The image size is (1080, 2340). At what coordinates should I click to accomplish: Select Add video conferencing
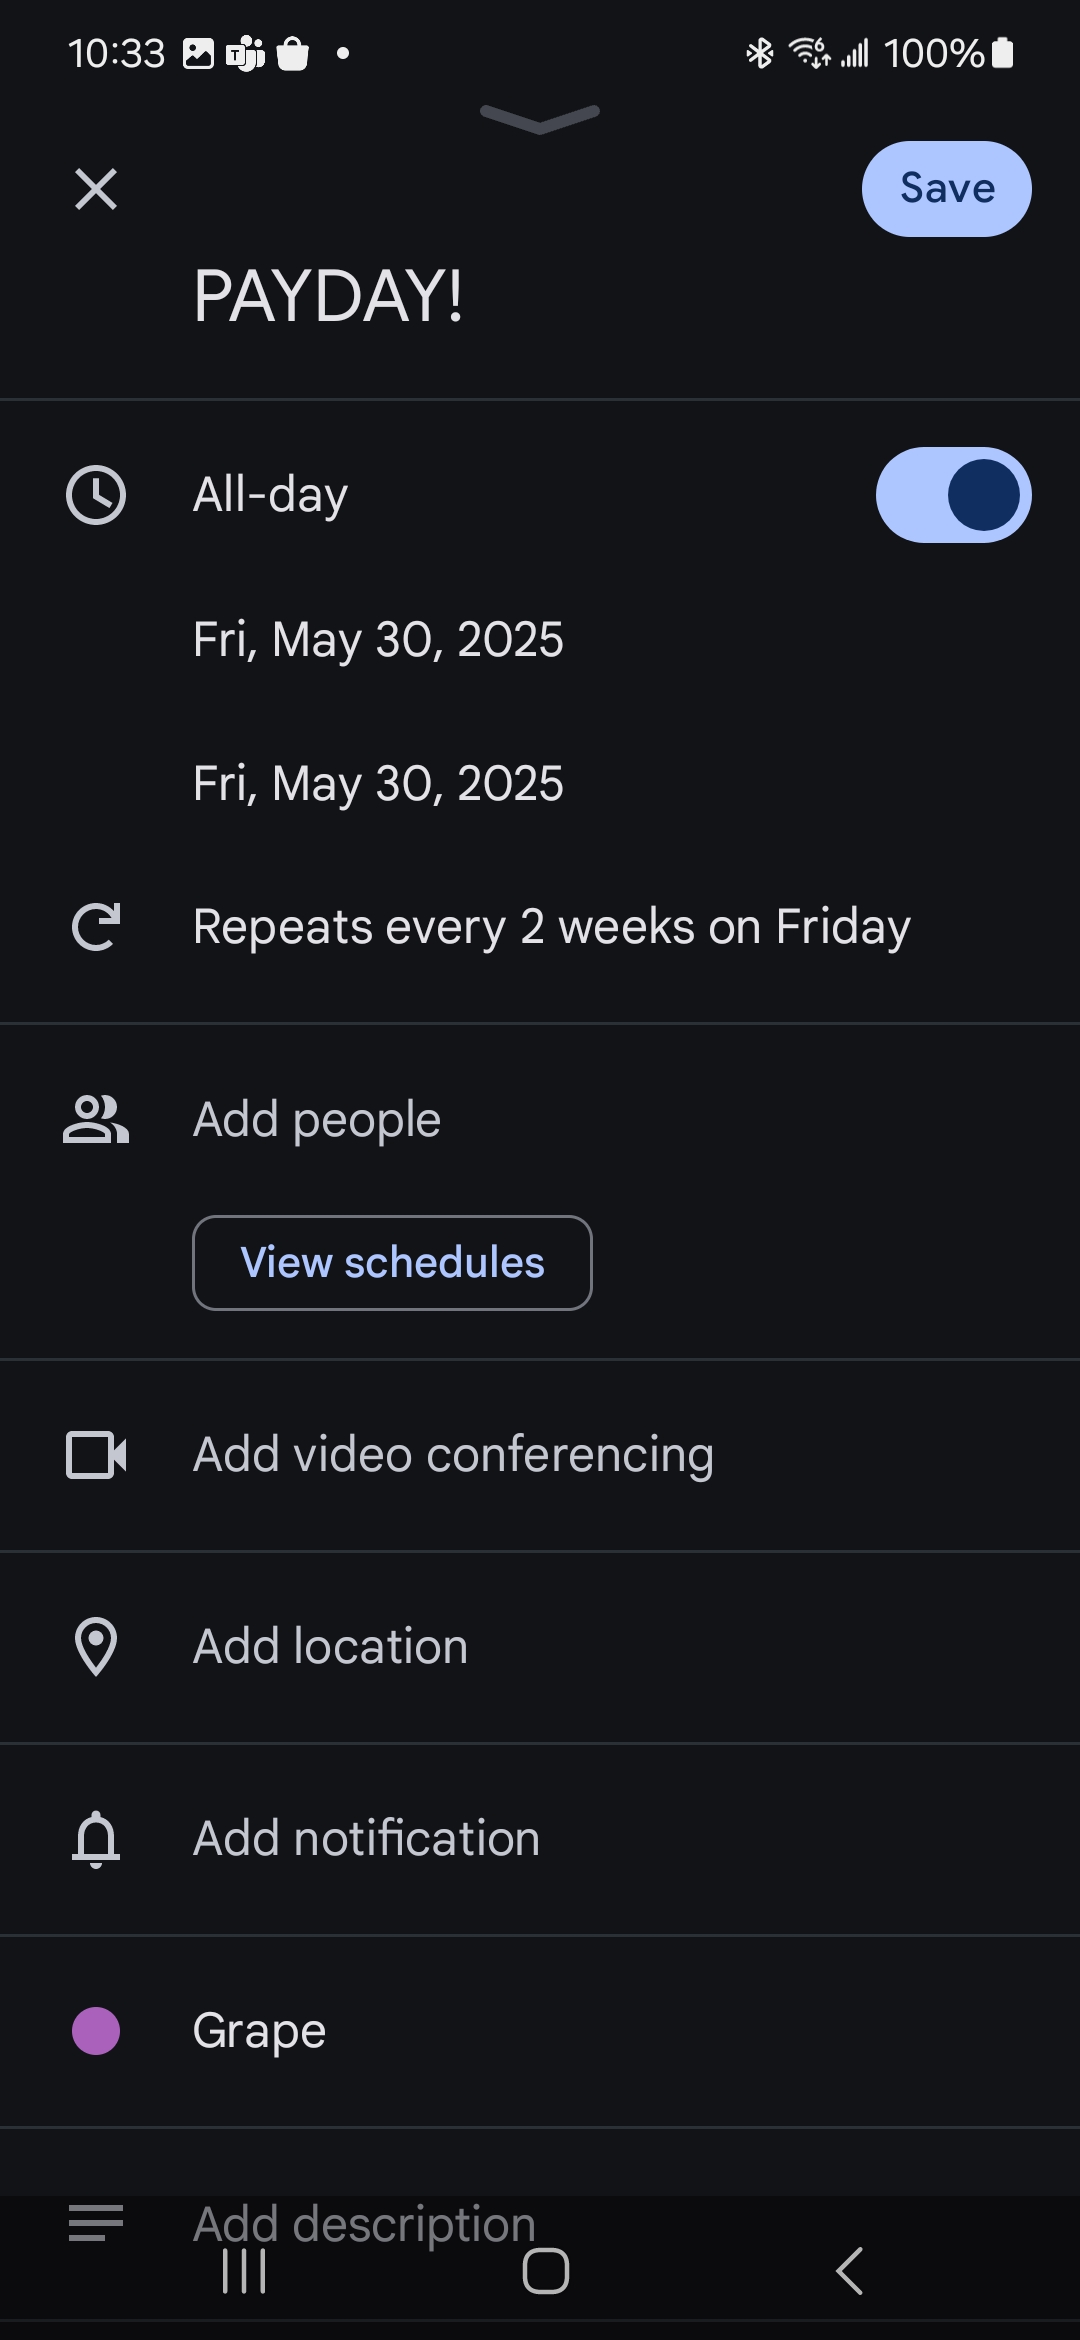453,1455
